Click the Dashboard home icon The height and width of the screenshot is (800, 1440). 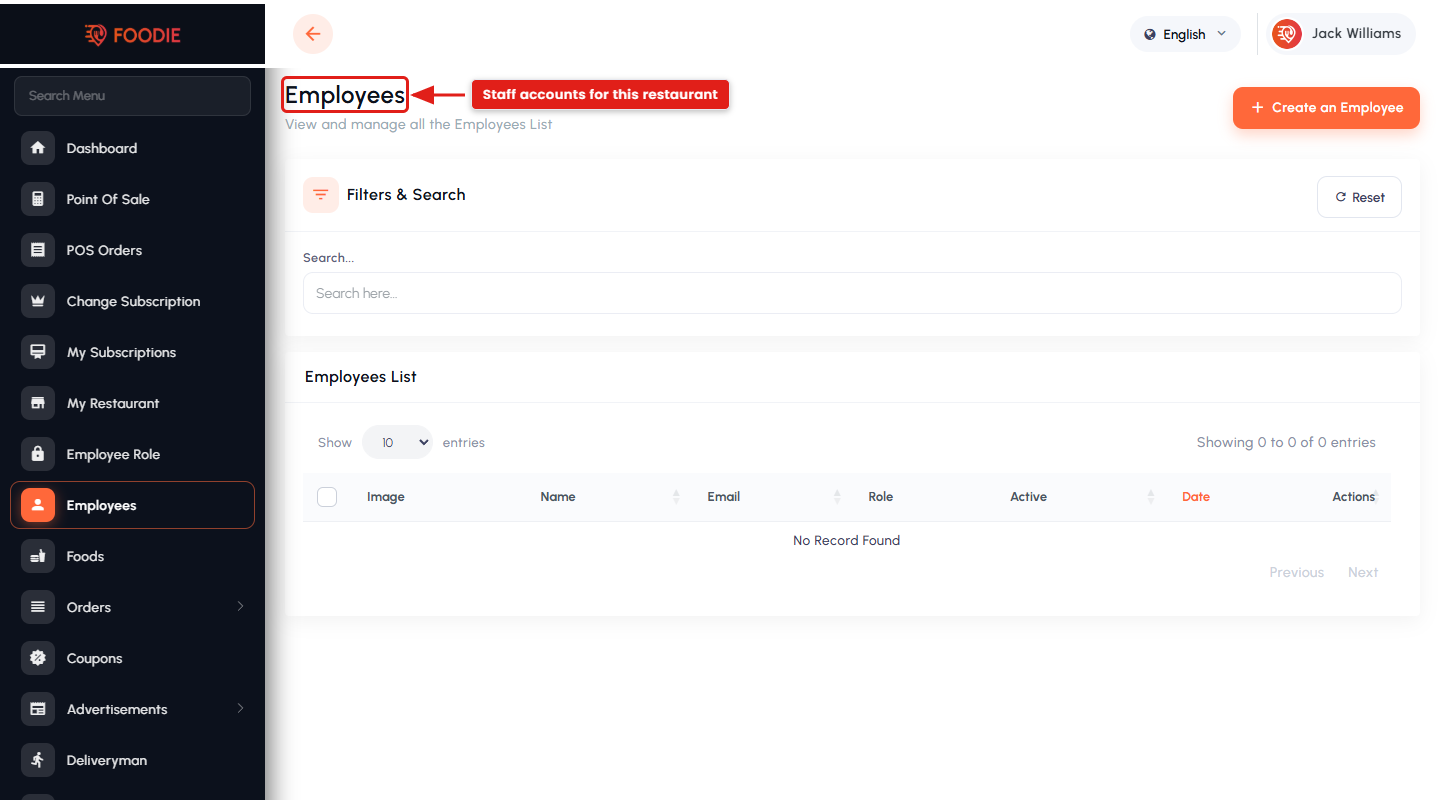pos(38,148)
